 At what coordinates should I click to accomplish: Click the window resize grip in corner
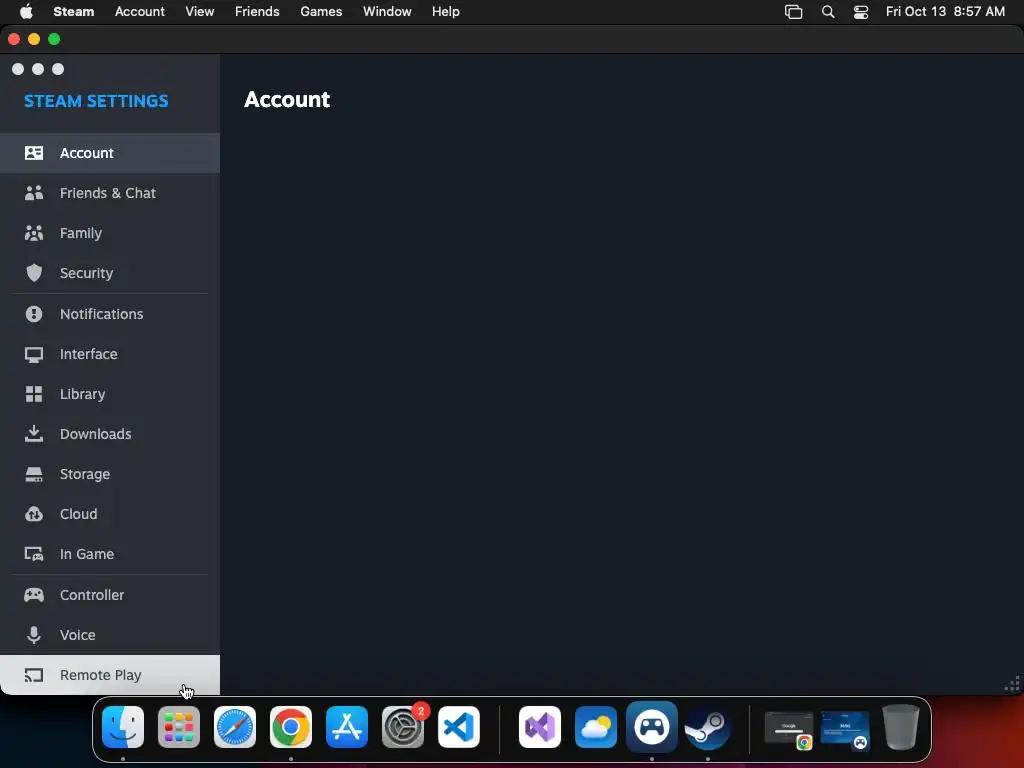tap(1012, 684)
